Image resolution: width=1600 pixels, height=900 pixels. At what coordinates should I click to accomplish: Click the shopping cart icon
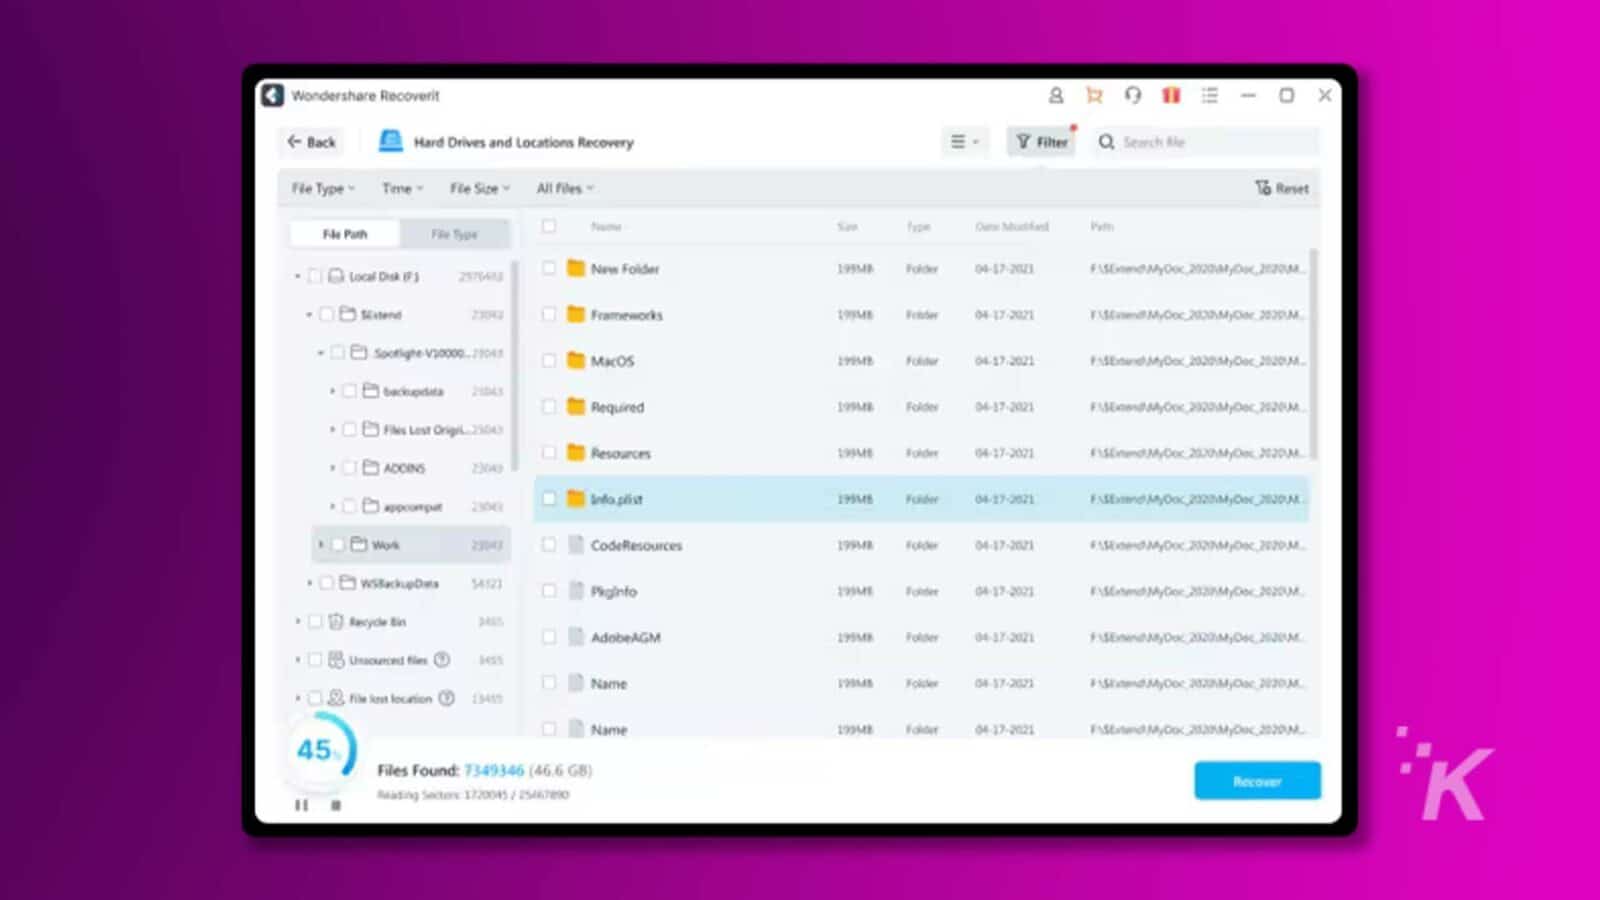1094,95
